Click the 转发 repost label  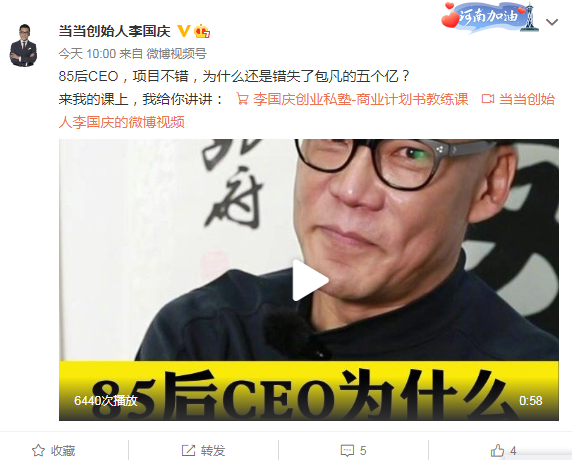213,451
